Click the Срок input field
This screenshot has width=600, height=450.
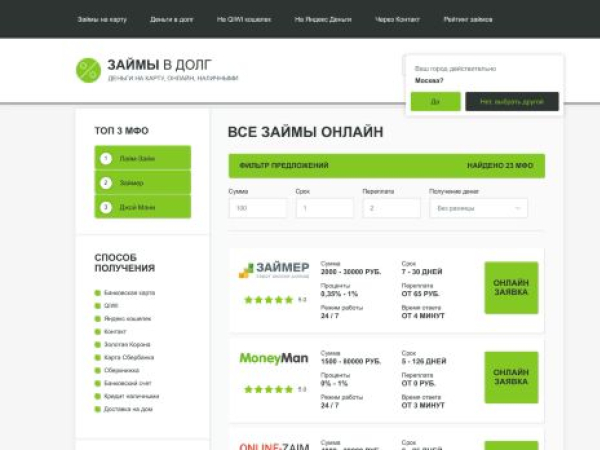click(x=324, y=208)
